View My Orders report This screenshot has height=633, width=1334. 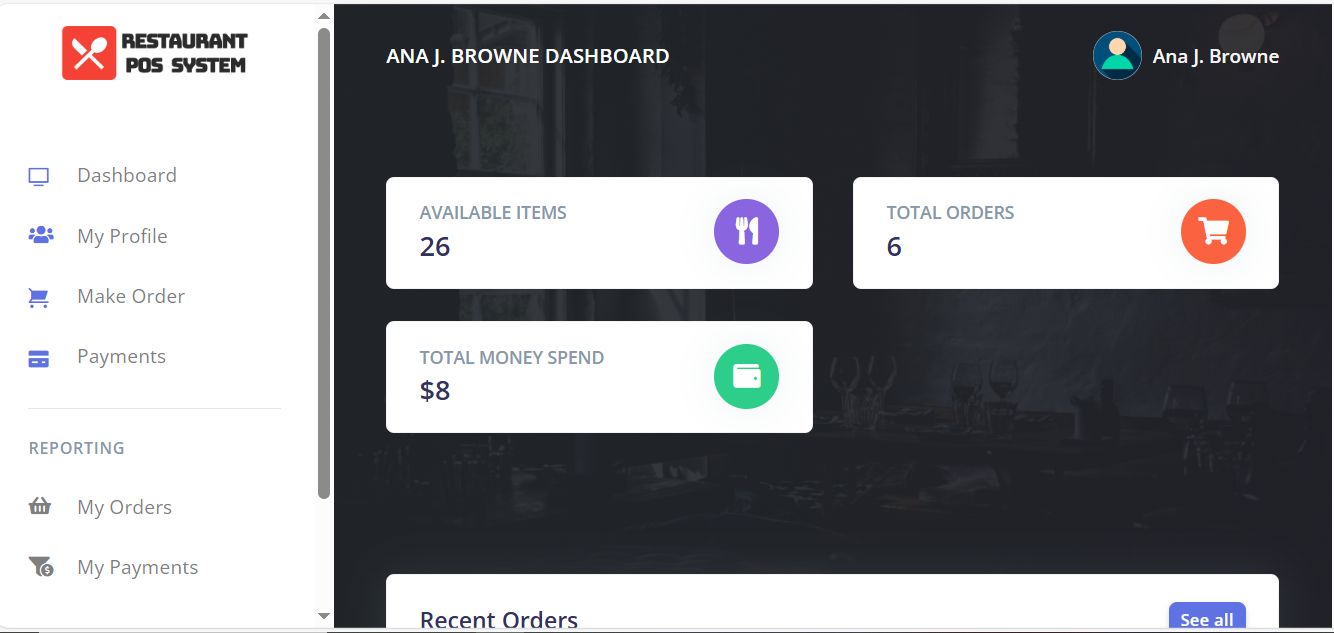(x=124, y=507)
